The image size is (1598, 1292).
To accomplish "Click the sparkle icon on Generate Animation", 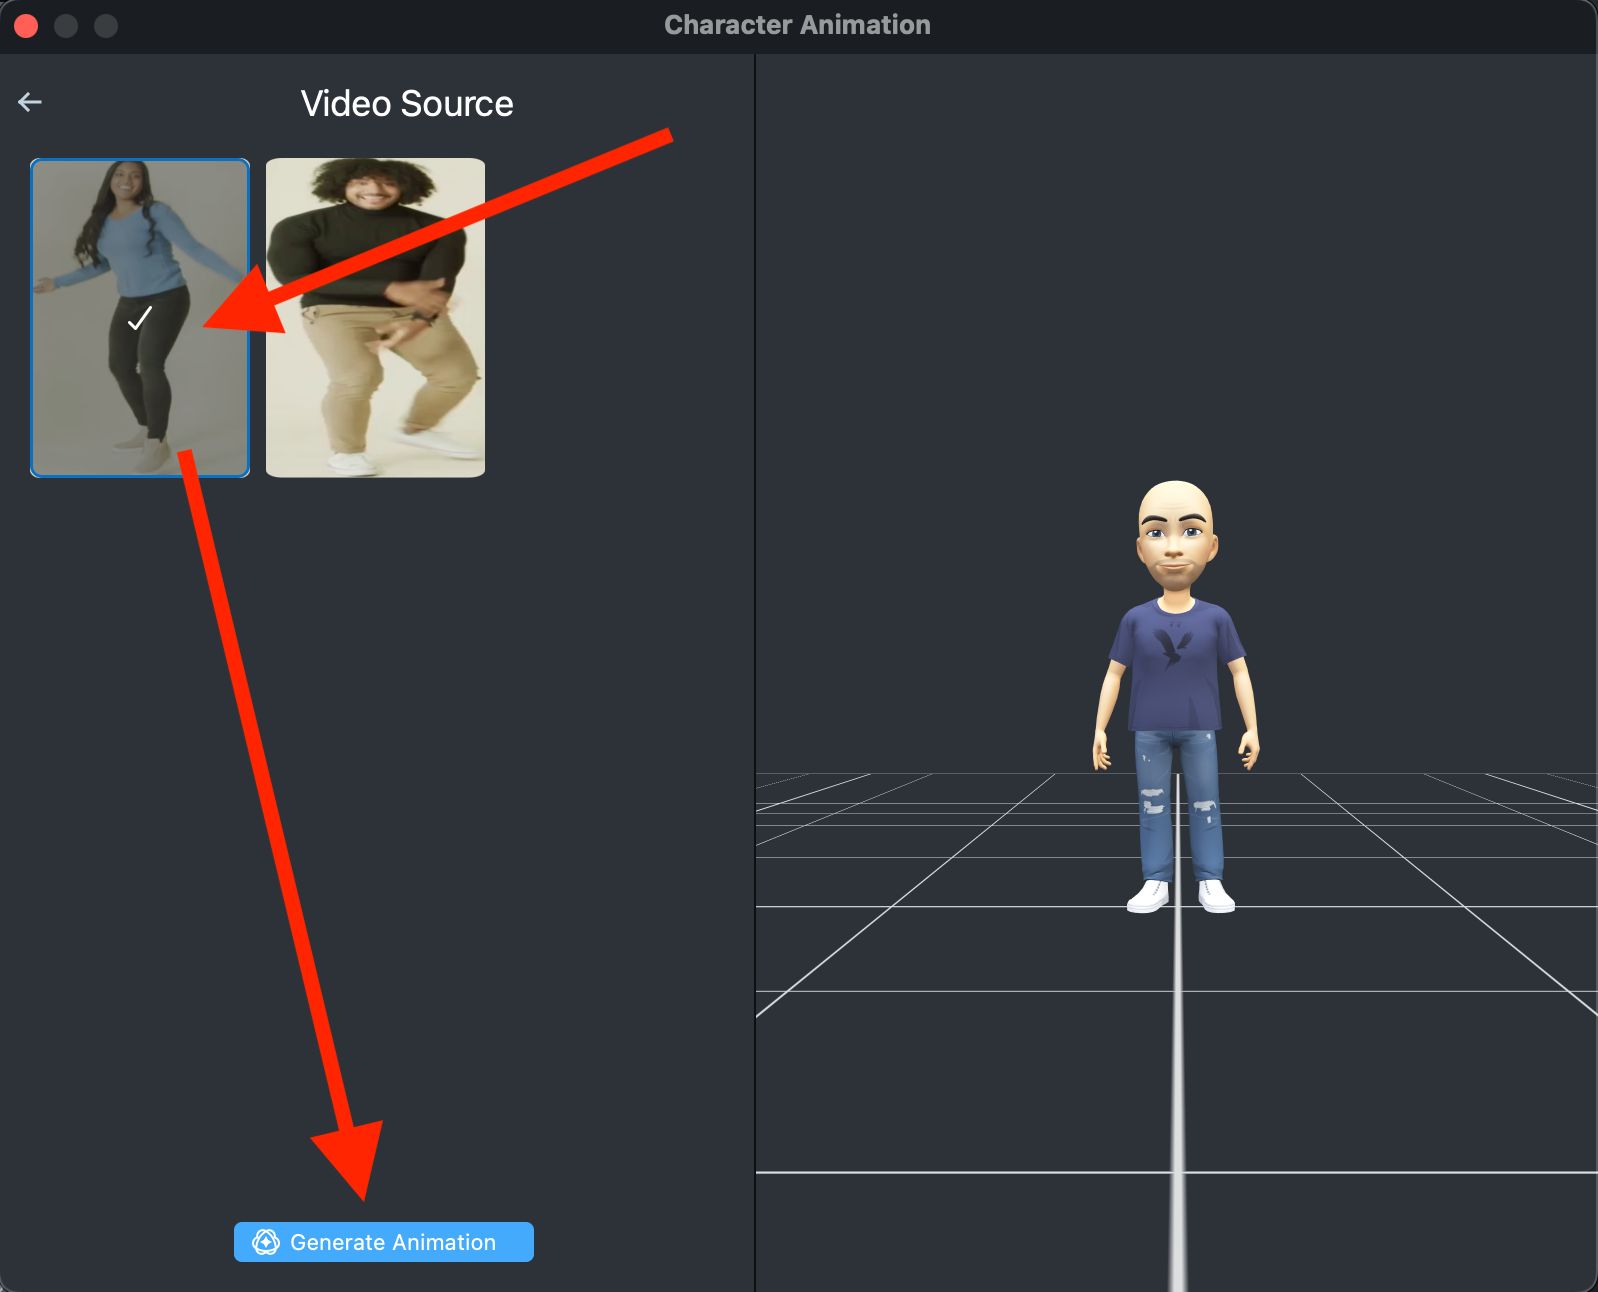I will point(265,1242).
